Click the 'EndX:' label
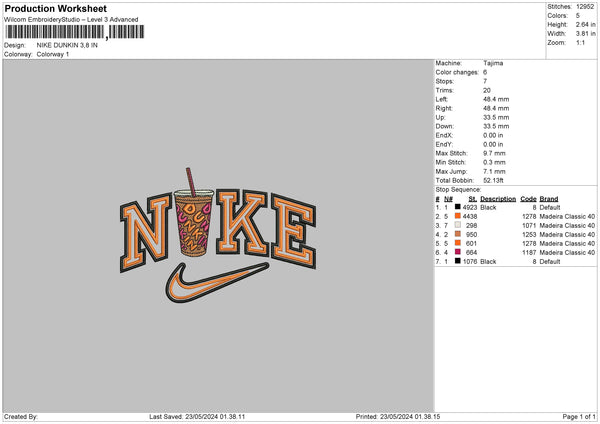The height and width of the screenshot is (424, 600). pyautogui.click(x=444, y=135)
